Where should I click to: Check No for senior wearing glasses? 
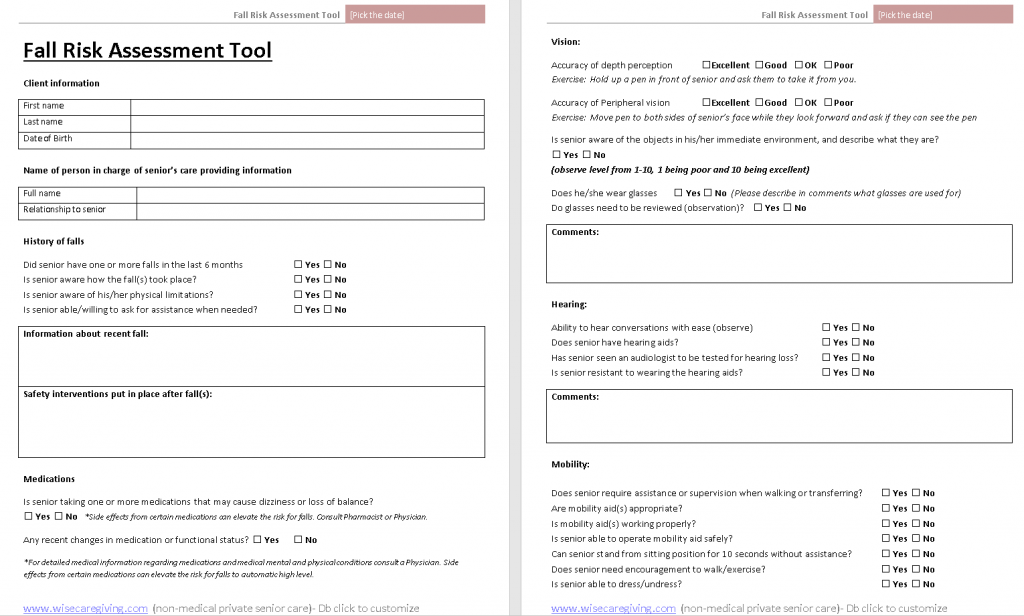(706, 193)
